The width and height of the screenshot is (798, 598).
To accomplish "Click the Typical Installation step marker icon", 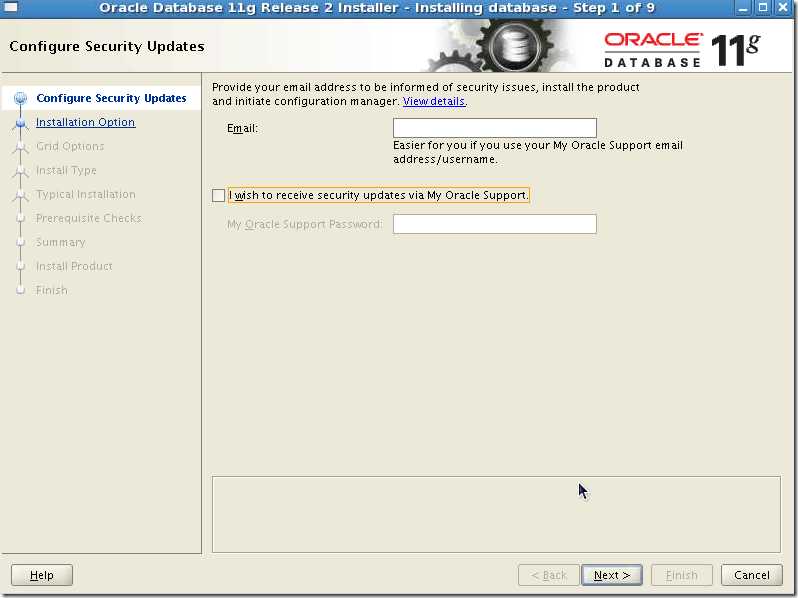I will [x=20, y=195].
